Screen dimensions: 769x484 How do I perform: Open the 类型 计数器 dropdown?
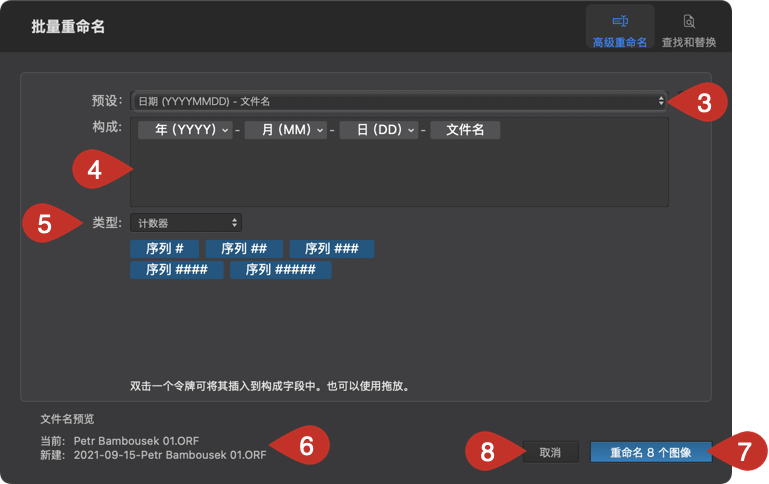[186, 223]
